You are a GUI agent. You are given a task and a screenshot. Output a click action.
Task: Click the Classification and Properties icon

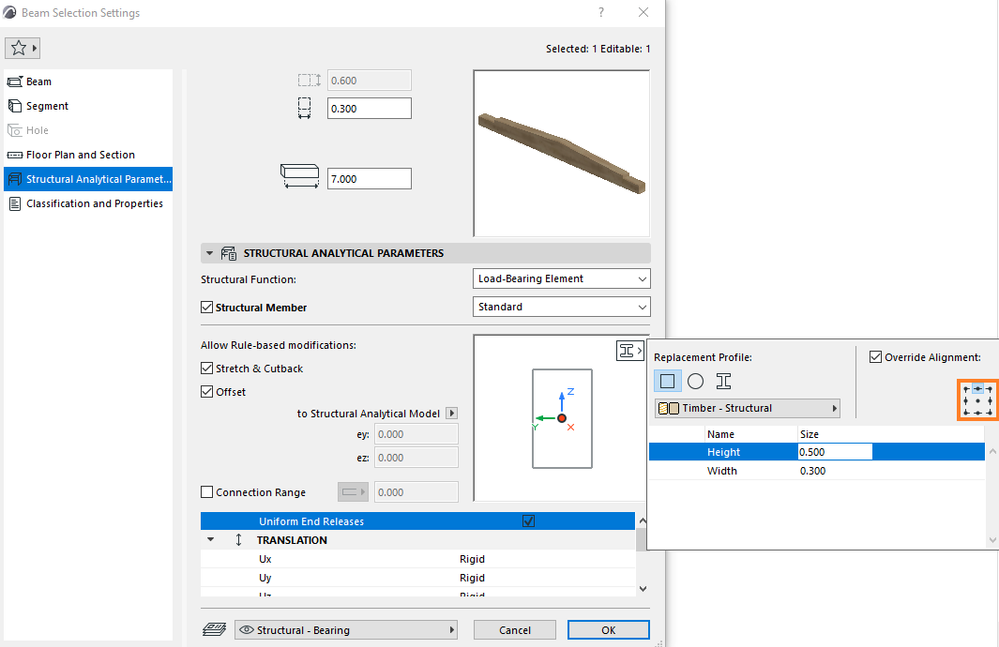pos(15,204)
